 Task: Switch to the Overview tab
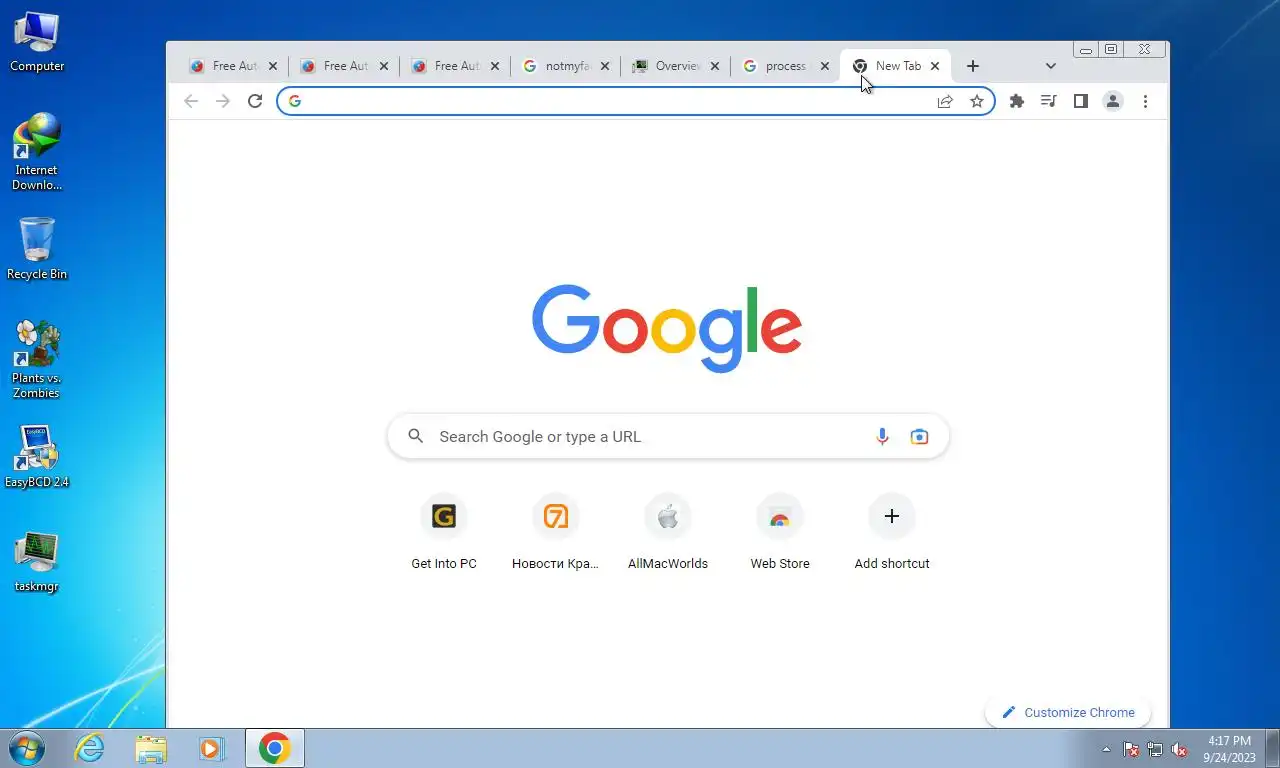click(676, 66)
